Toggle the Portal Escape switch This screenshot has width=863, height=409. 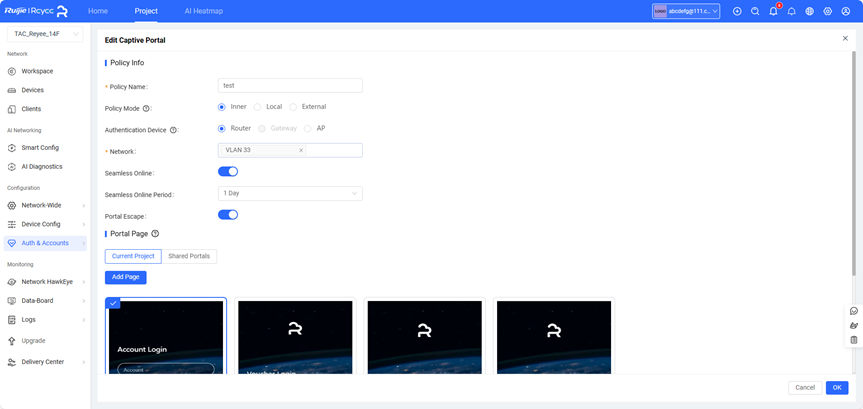228,215
